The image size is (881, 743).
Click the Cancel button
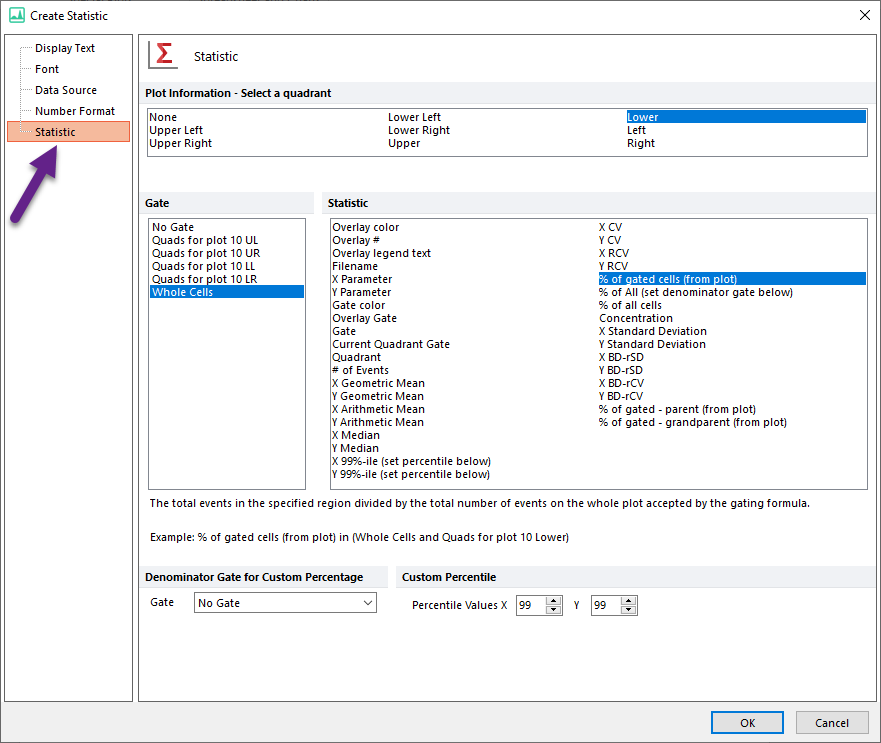[x=832, y=723]
